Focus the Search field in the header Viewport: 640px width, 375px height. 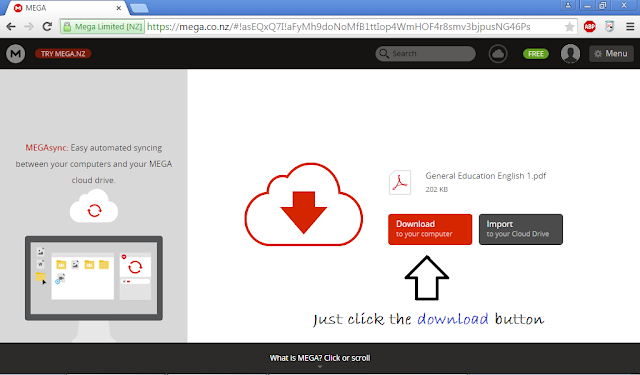coord(425,53)
